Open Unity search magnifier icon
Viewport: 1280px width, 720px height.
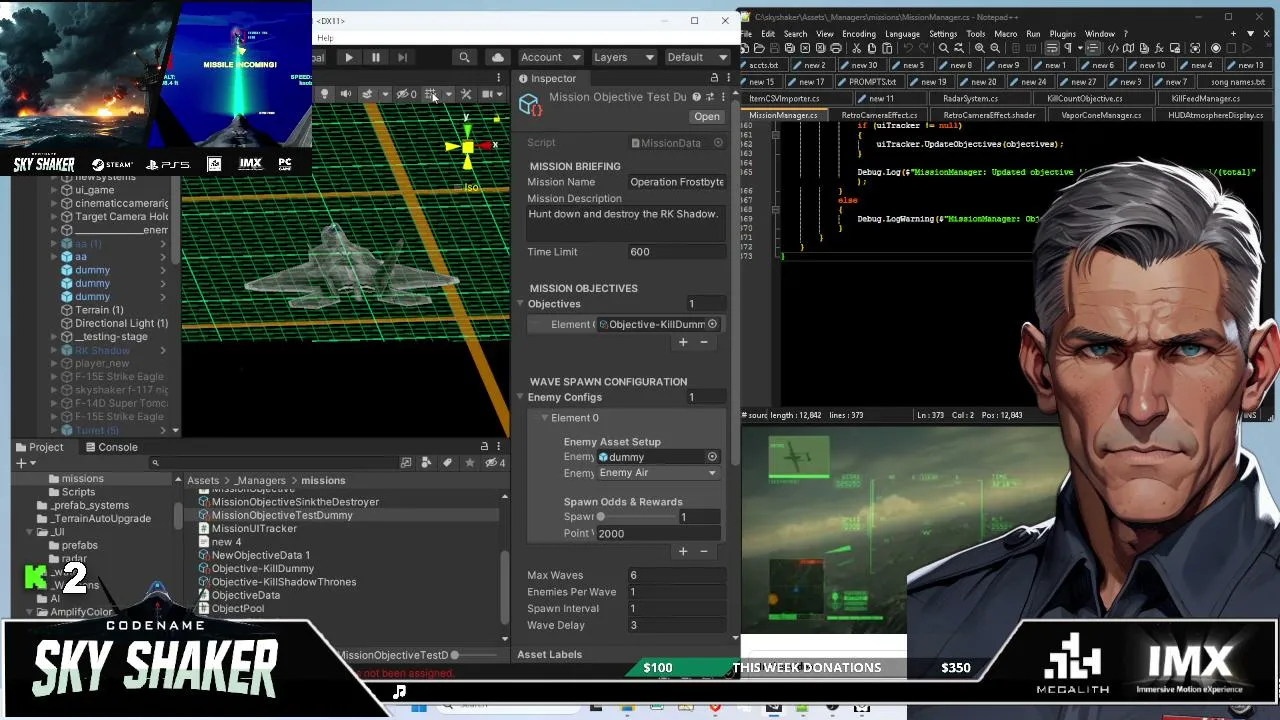tap(464, 58)
